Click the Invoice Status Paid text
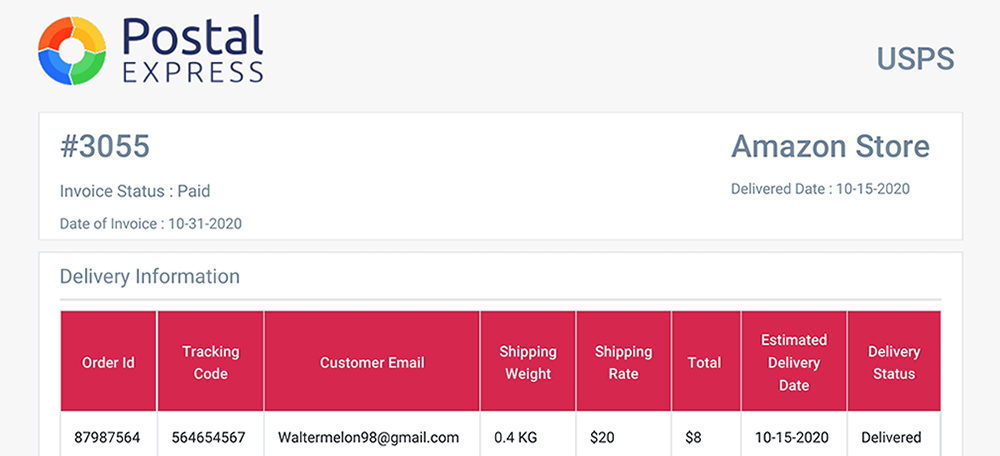The height and width of the screenshot is (456, 1000). tap(135, 191)
